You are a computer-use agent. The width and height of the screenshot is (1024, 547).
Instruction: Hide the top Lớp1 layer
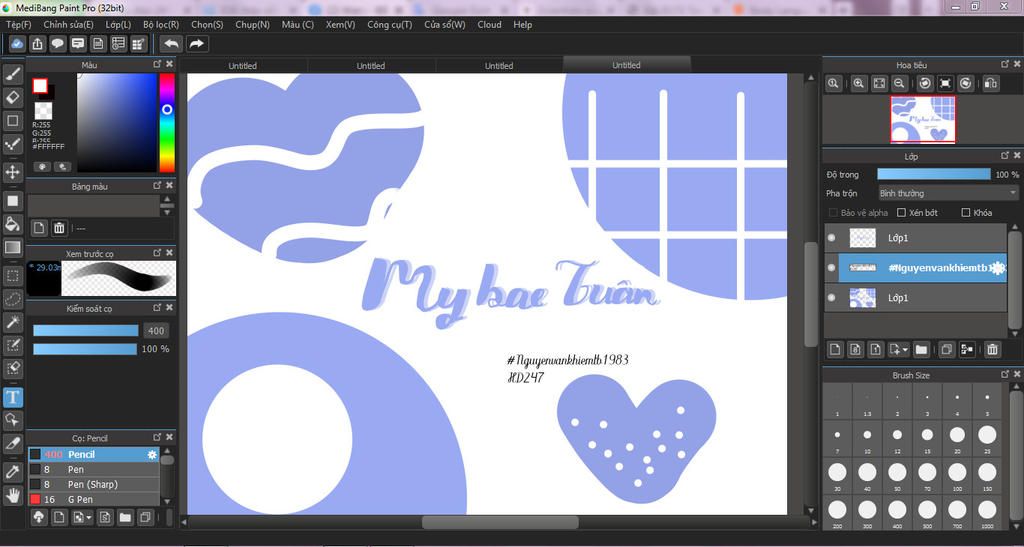tap(831, 238)
